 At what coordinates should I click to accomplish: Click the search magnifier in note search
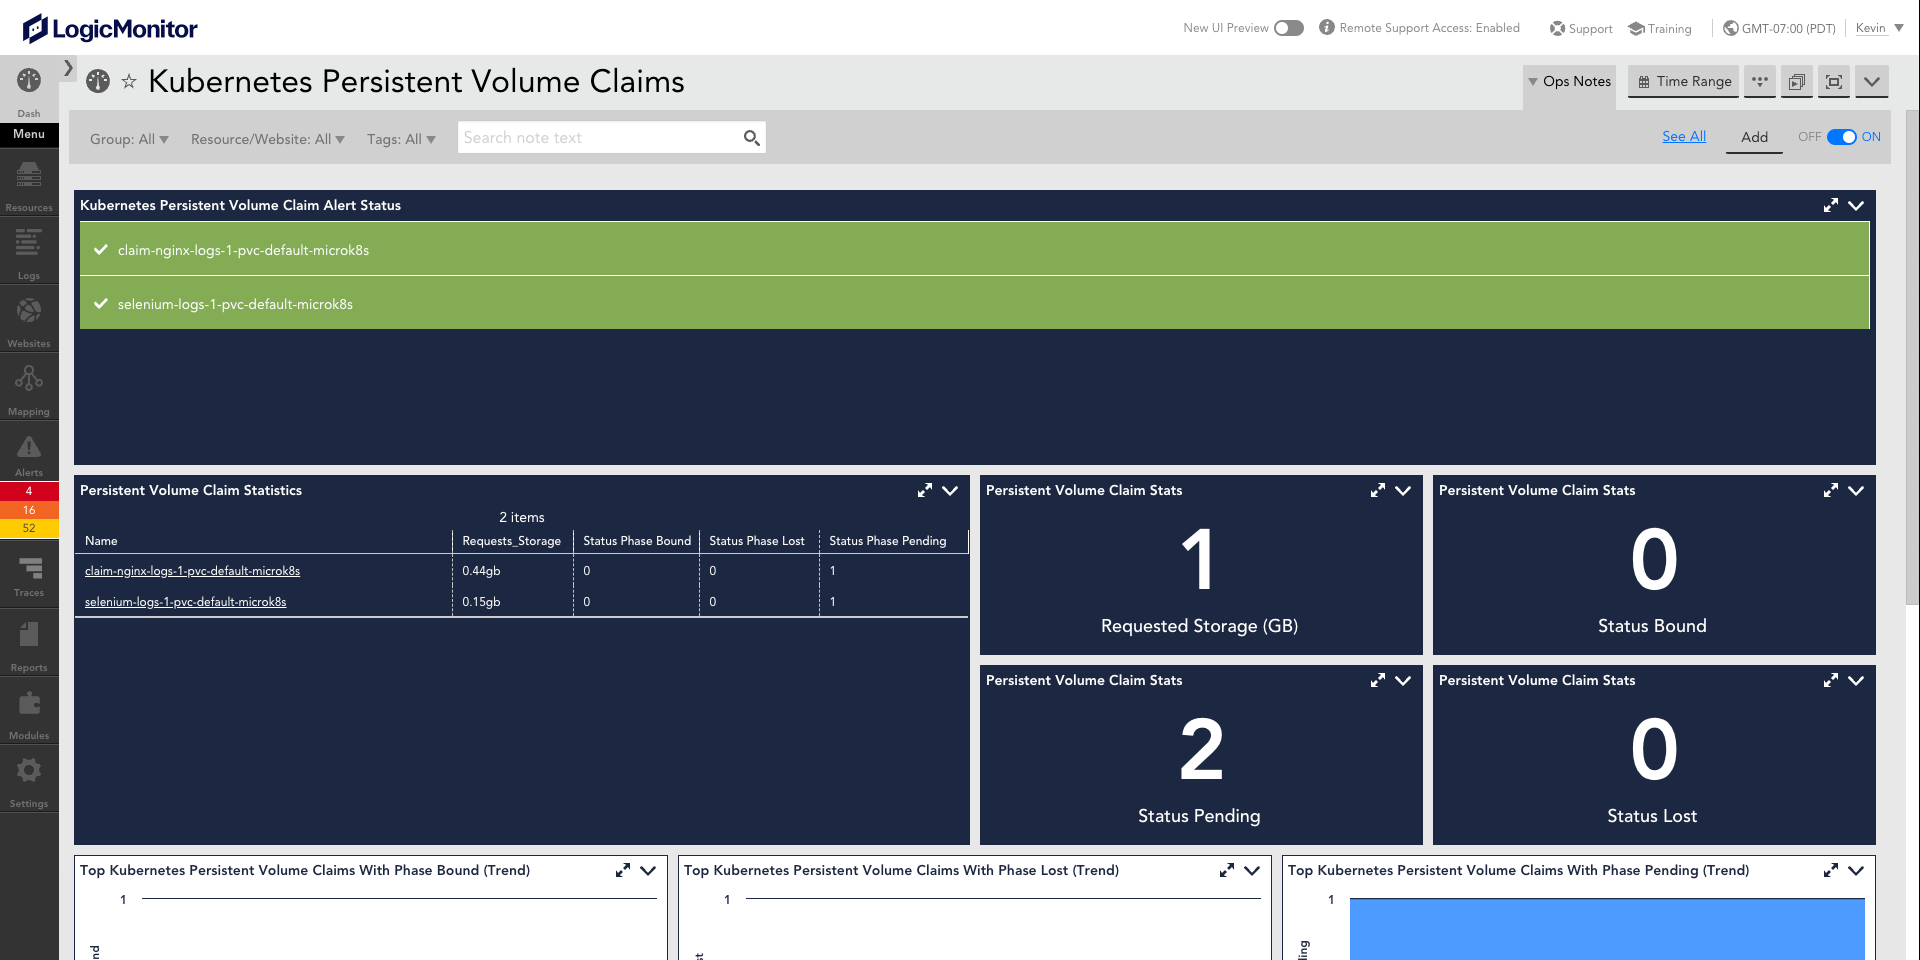[752, 138]
